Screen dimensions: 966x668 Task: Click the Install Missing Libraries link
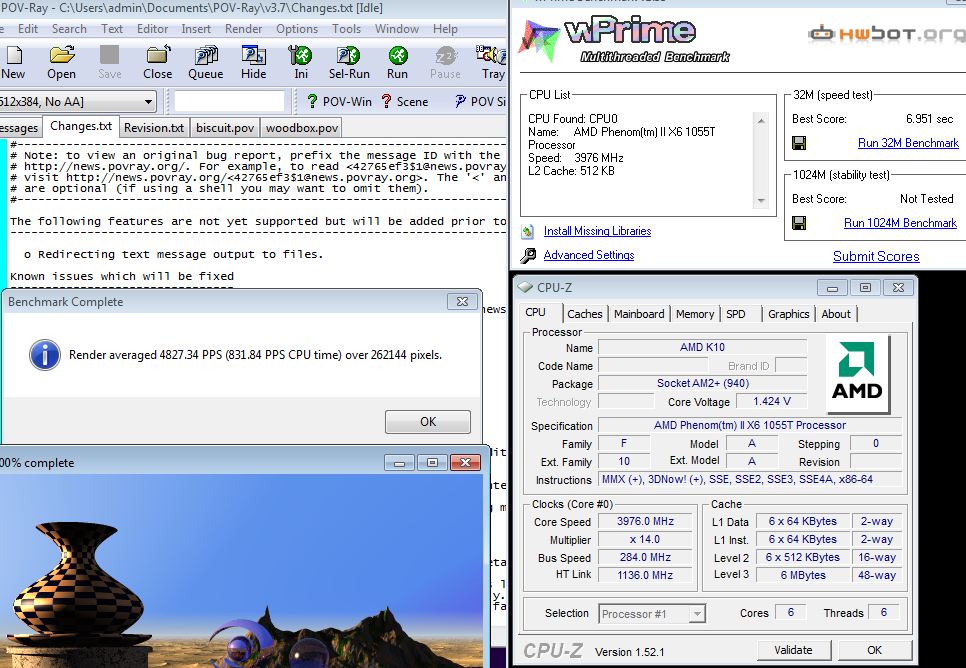(x=597, y=231)
